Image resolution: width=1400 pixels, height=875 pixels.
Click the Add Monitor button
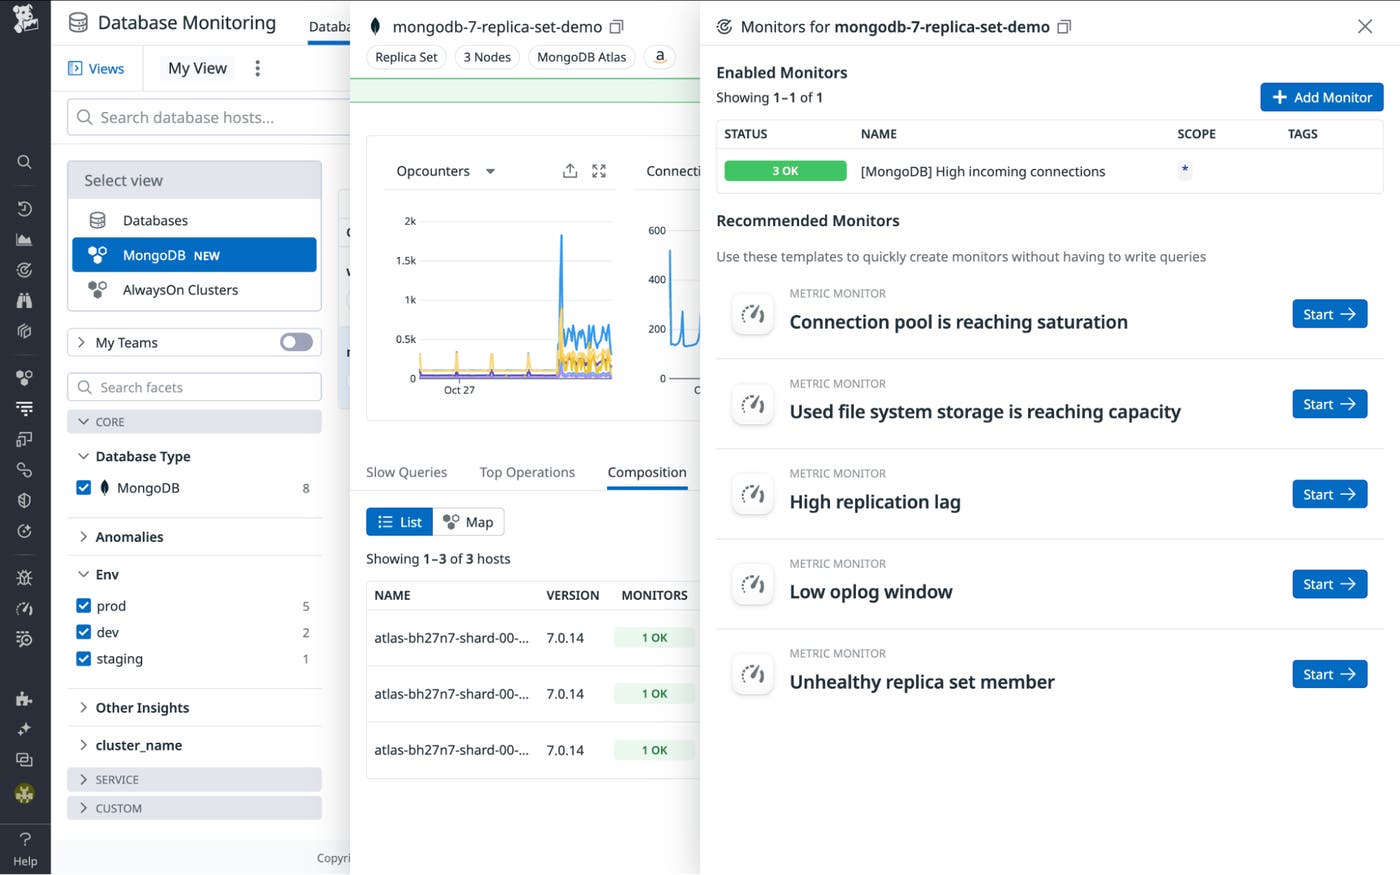tap(1321, 97)
